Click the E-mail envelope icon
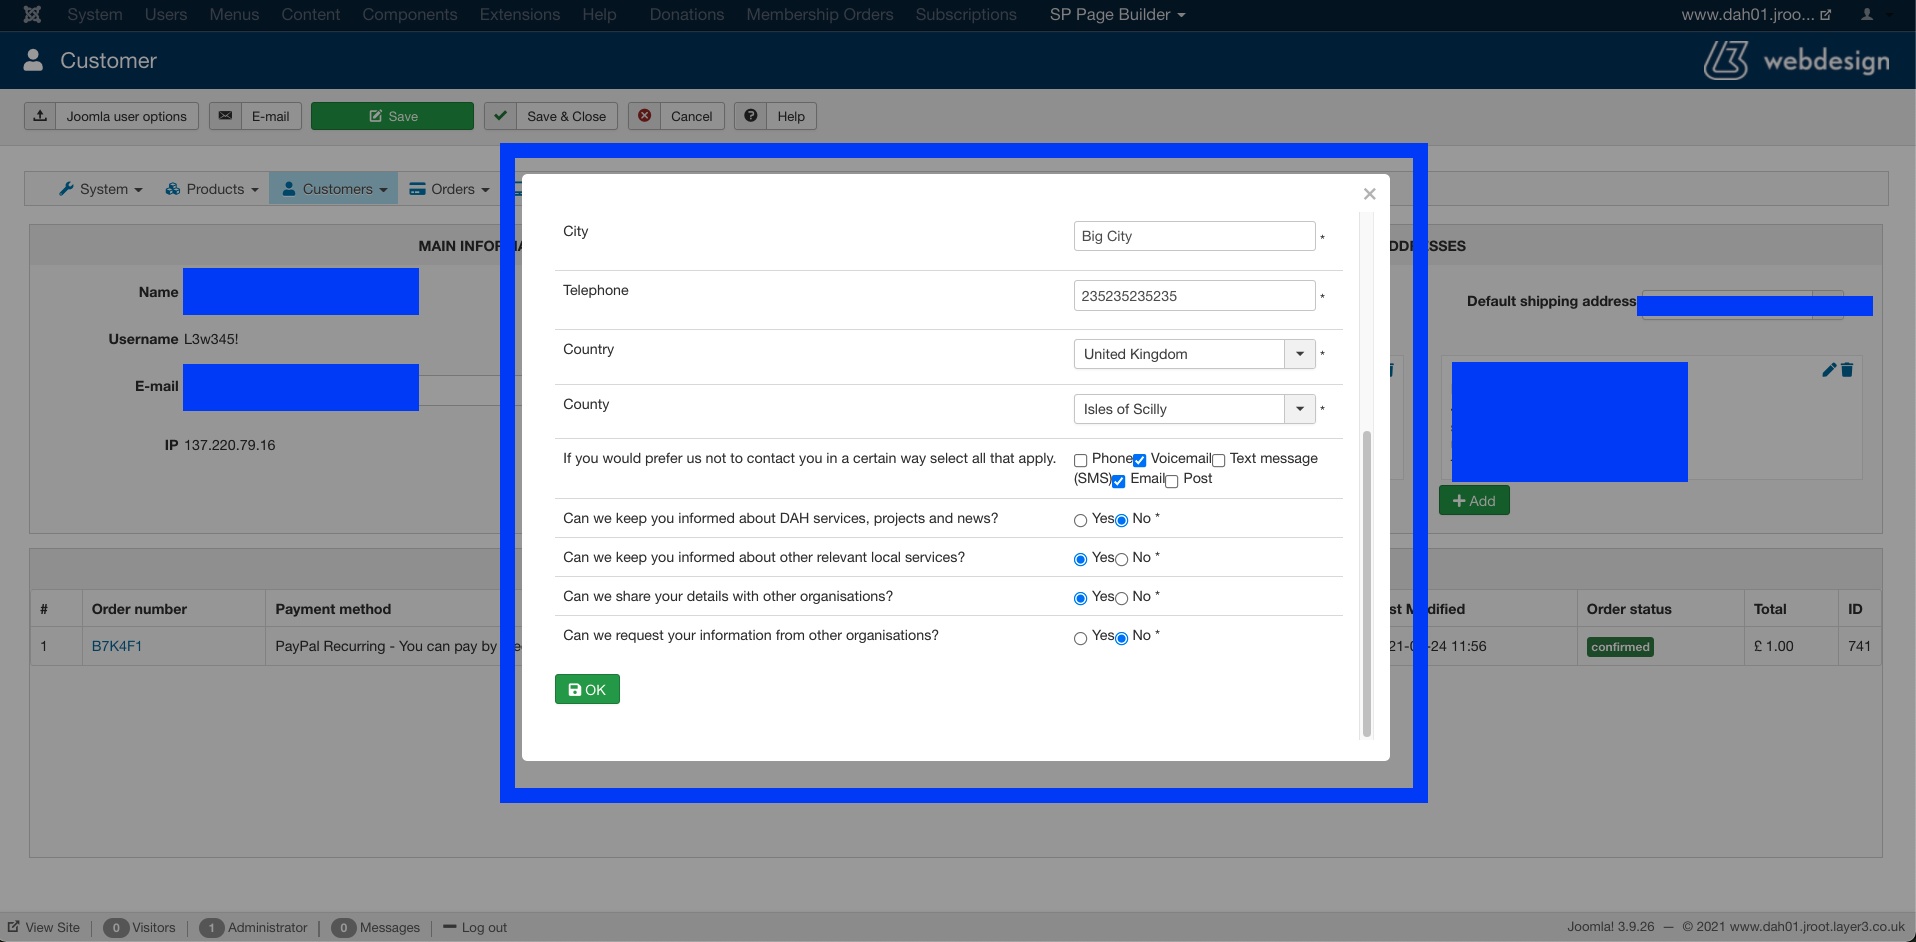 click(226, 116)
